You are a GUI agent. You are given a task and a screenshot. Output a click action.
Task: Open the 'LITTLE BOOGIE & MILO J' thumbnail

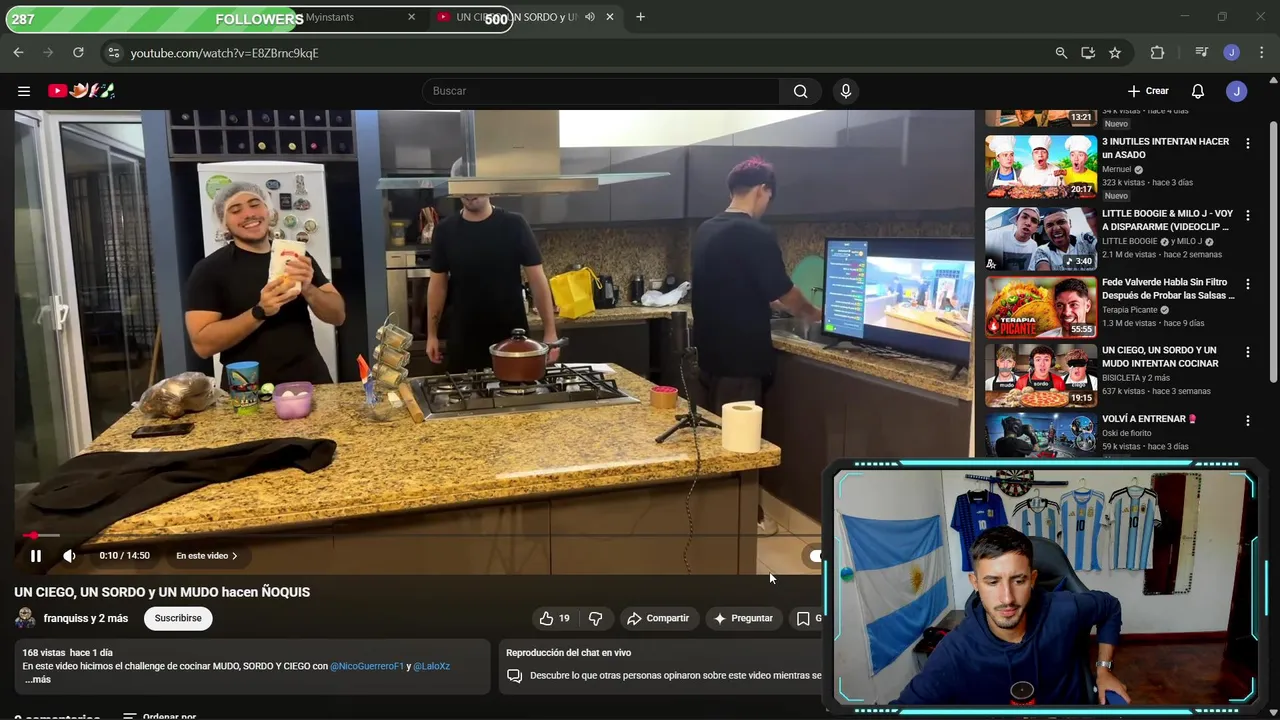click(1041, 239)
